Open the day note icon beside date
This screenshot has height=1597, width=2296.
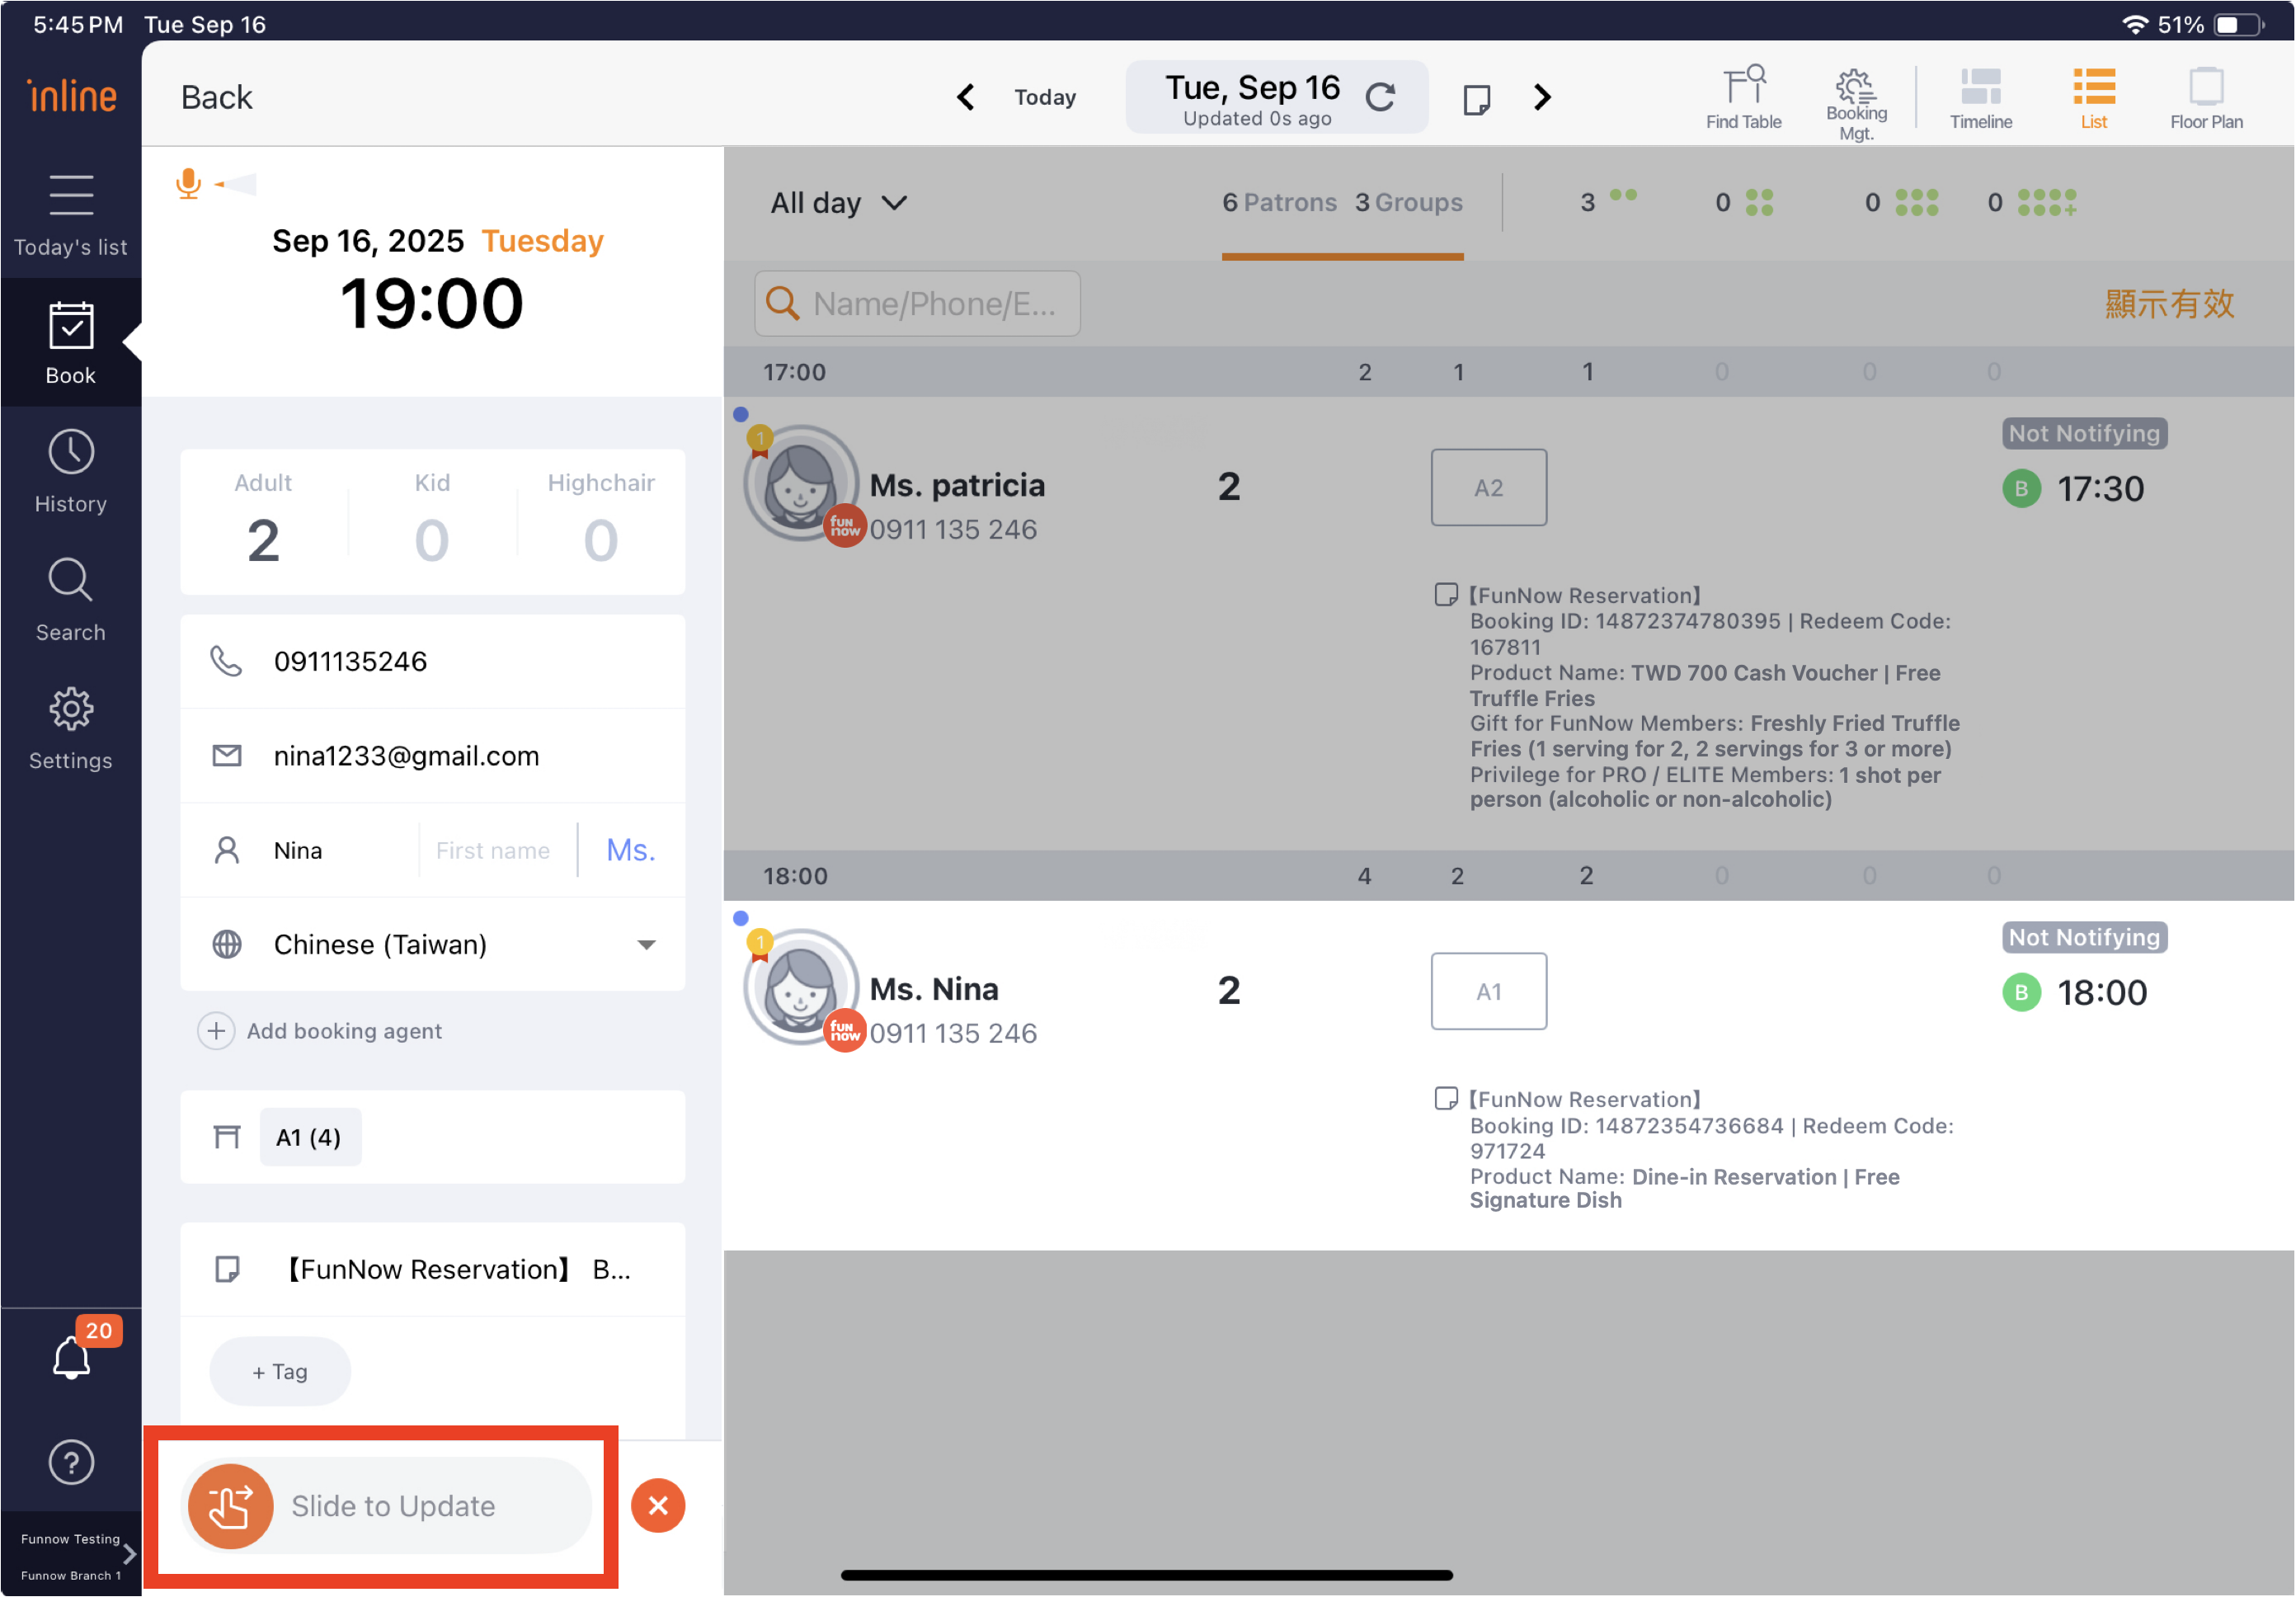pos(1476,99)
